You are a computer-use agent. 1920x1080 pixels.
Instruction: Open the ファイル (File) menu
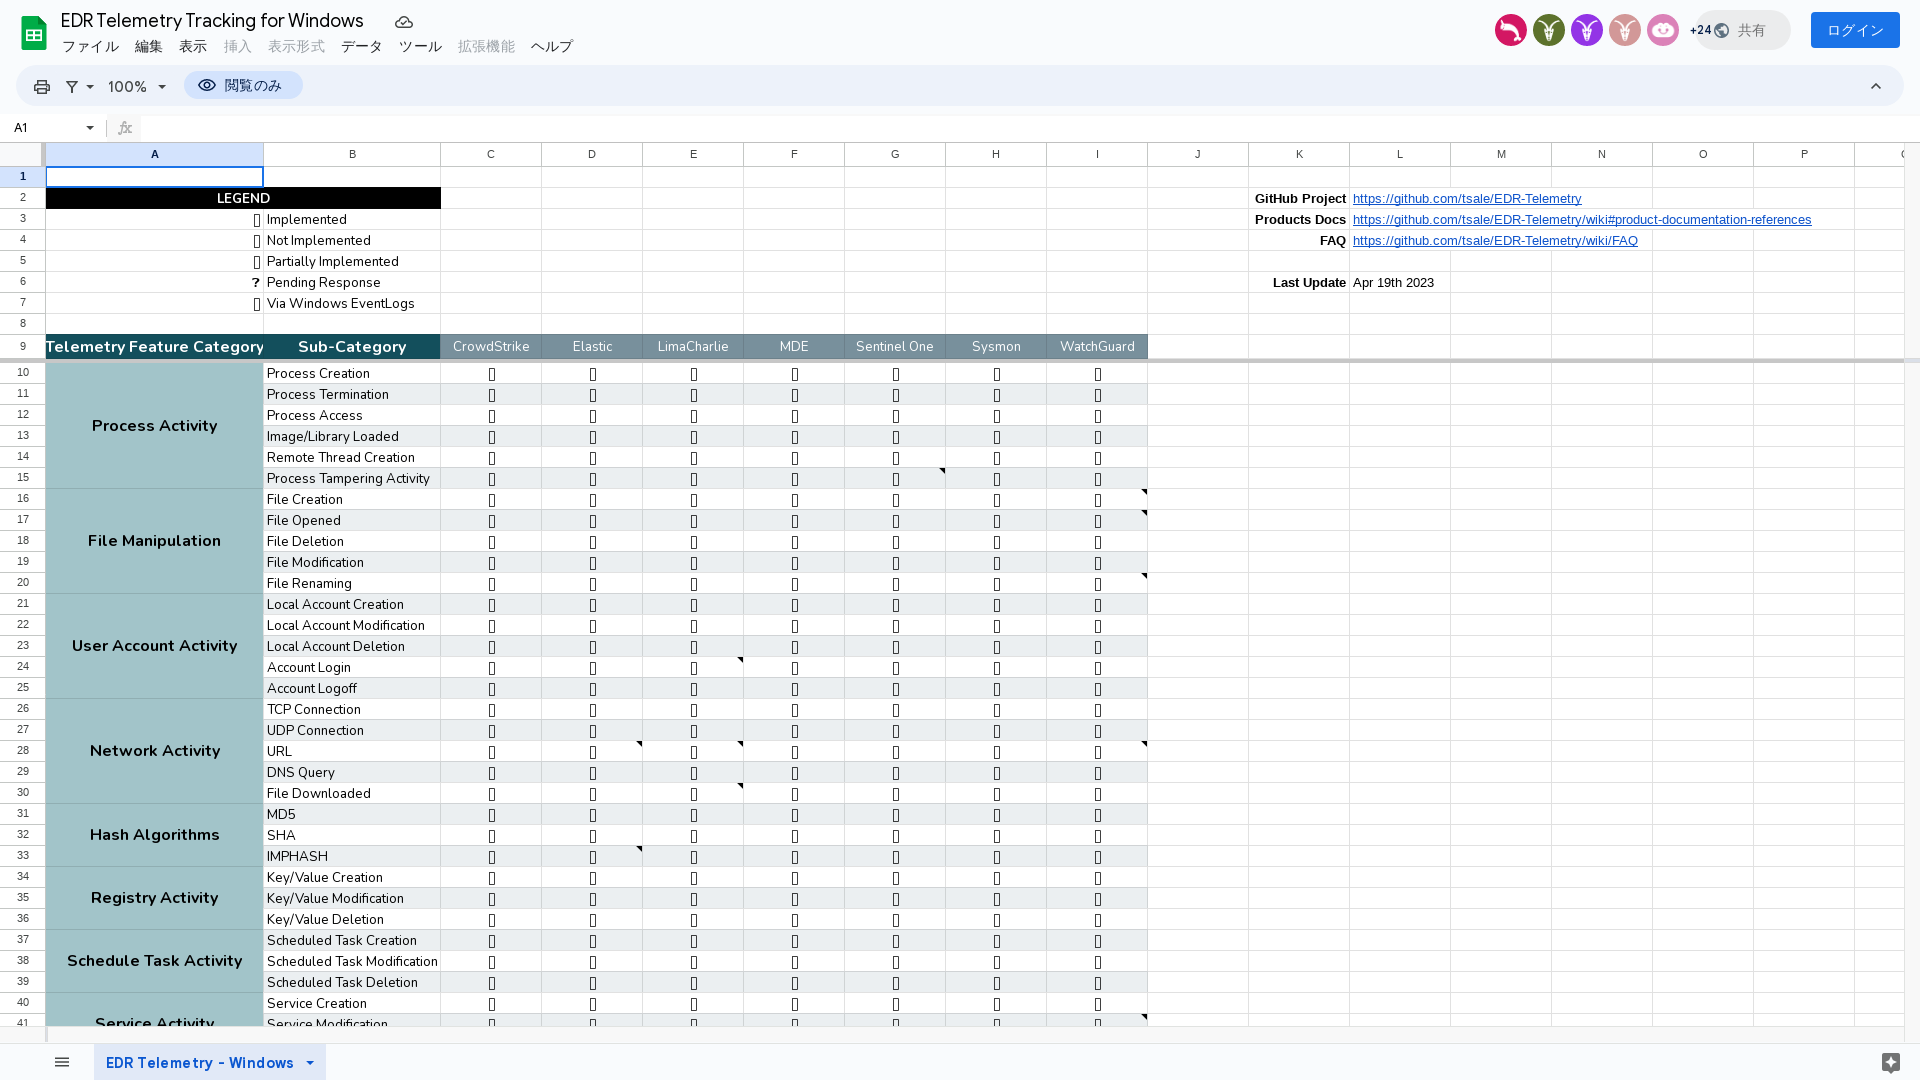tap(90, 47)
